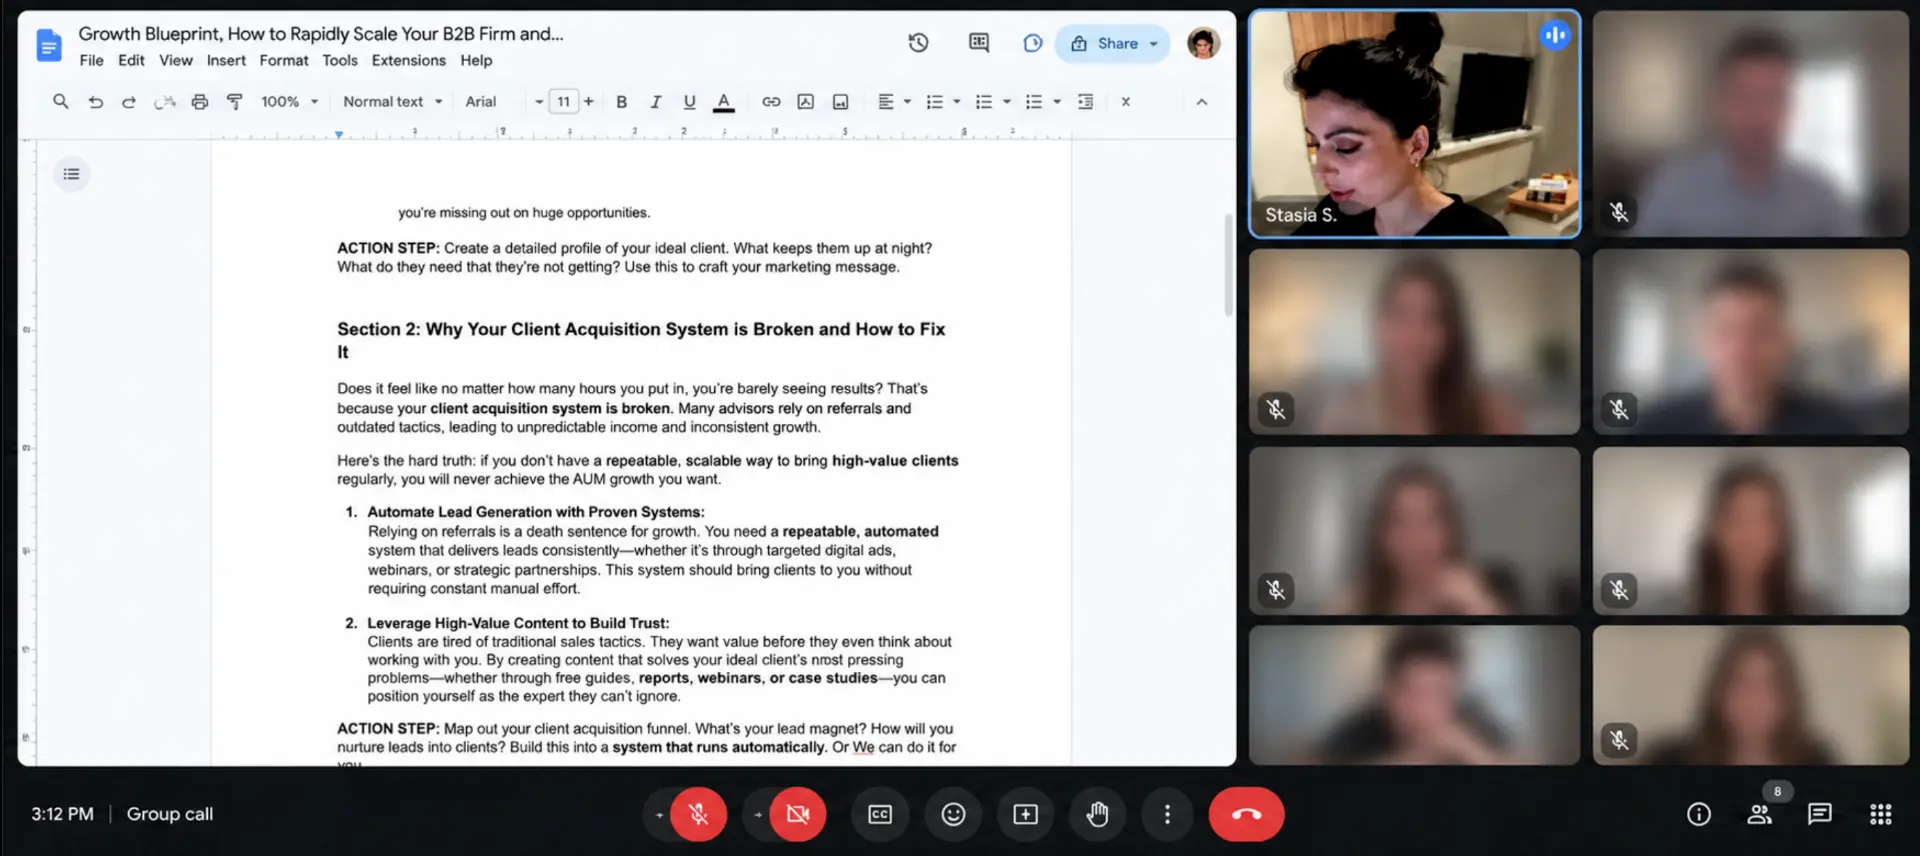Viewport: 1920px width, 856px height.
Task: Print the document
Action: pyautogui.click(x=200, y=102)
